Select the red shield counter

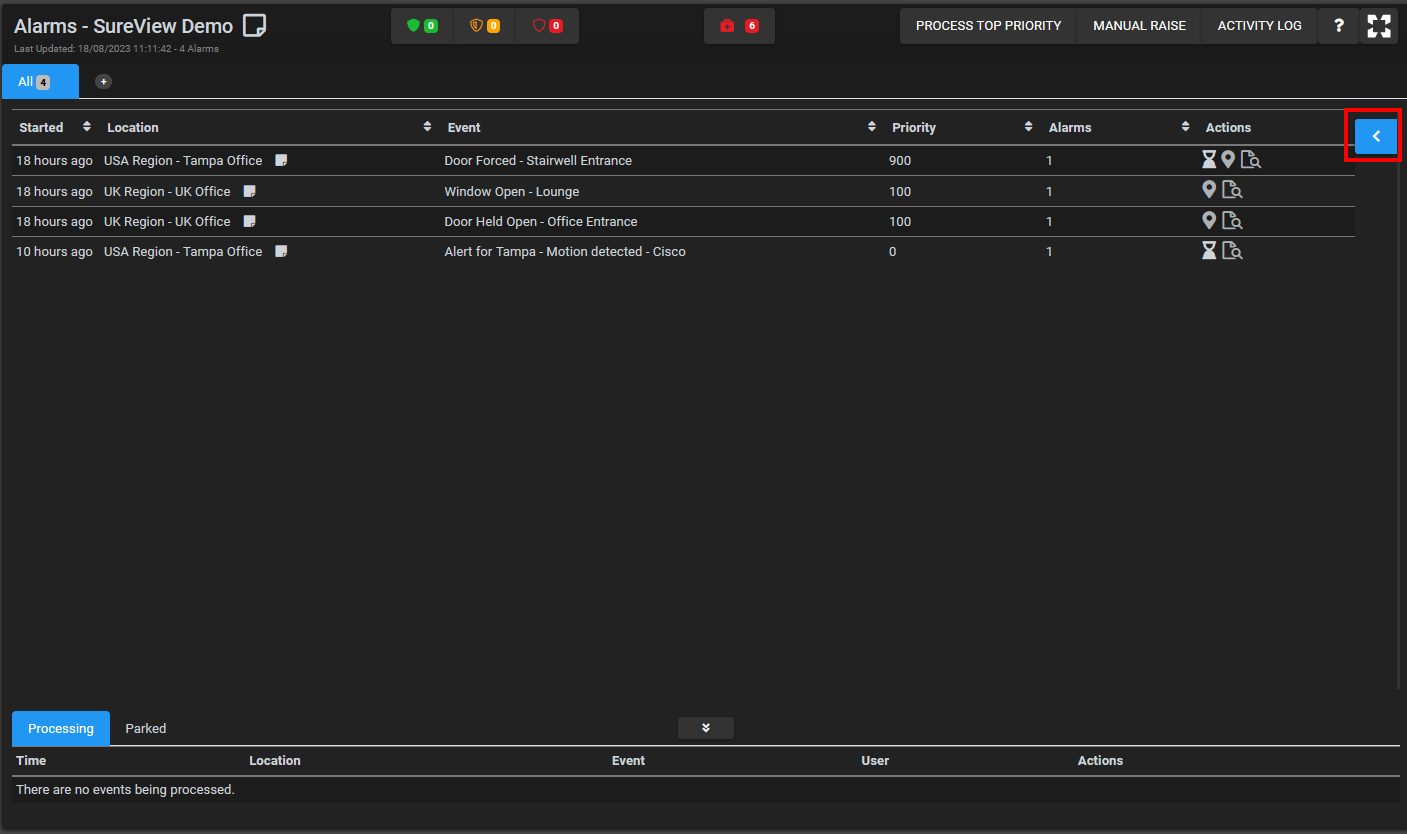point(547,26)
